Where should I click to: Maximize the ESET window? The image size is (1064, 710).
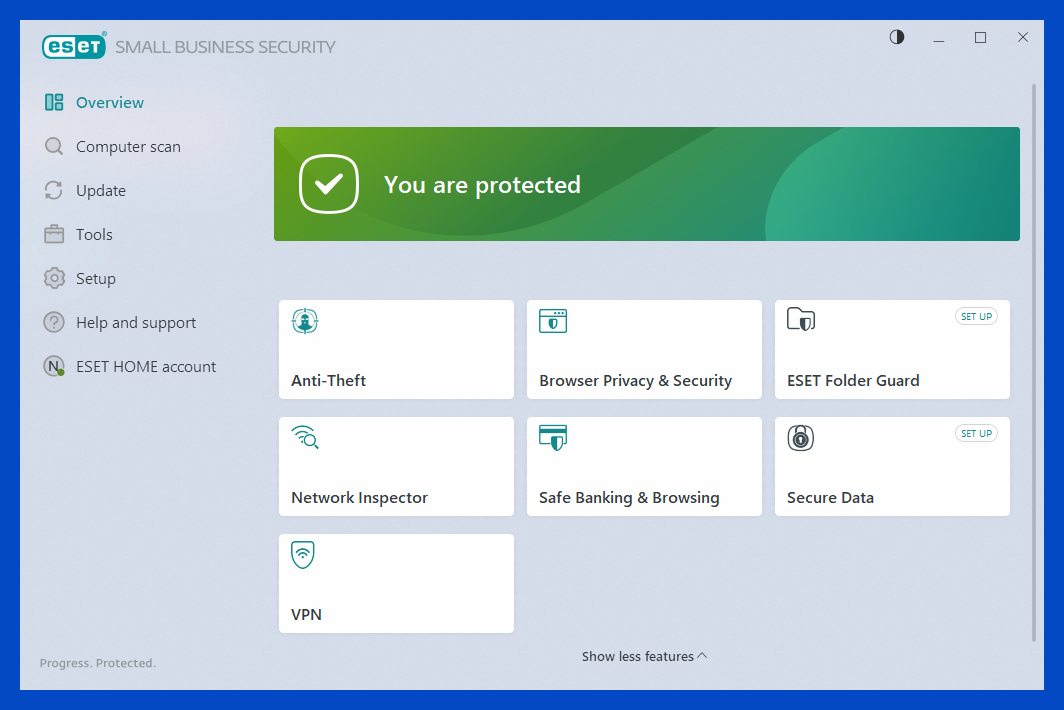981,37
